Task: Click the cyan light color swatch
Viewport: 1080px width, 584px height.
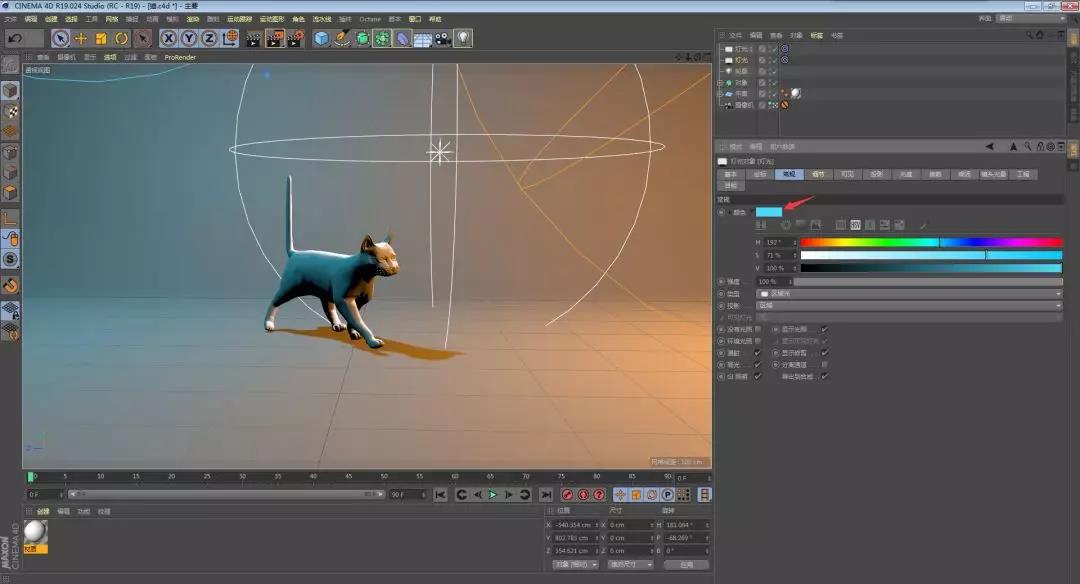Action: coord(769,212)
